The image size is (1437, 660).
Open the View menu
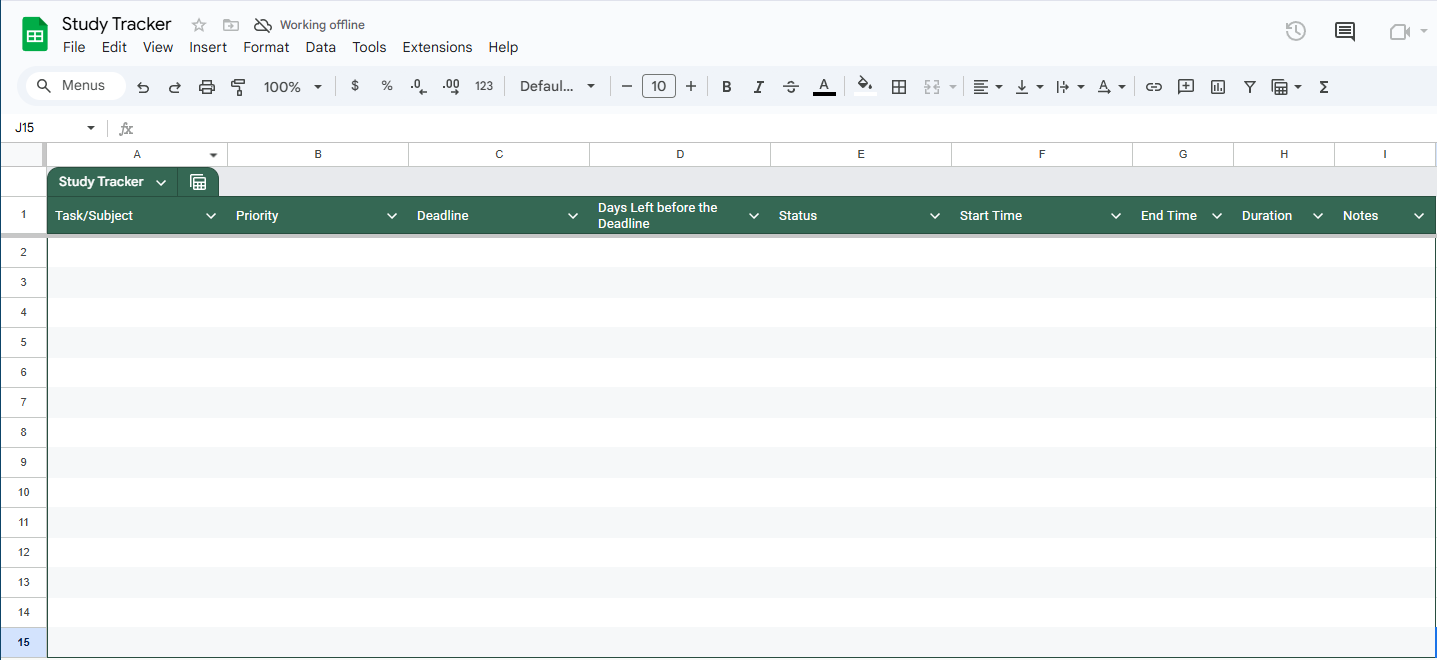158,47
